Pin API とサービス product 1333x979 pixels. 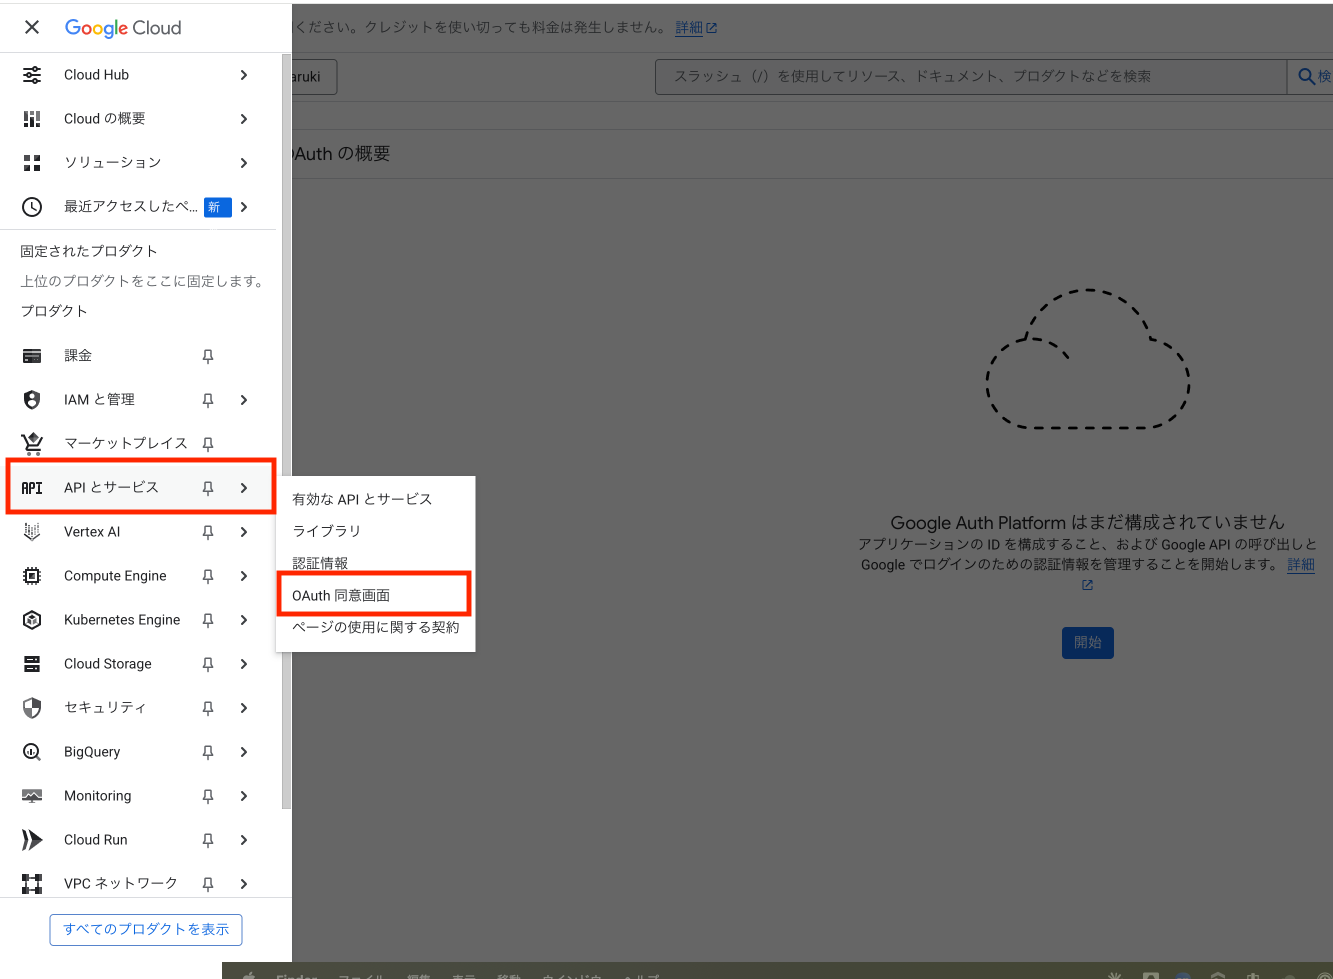tap(208, 488)
